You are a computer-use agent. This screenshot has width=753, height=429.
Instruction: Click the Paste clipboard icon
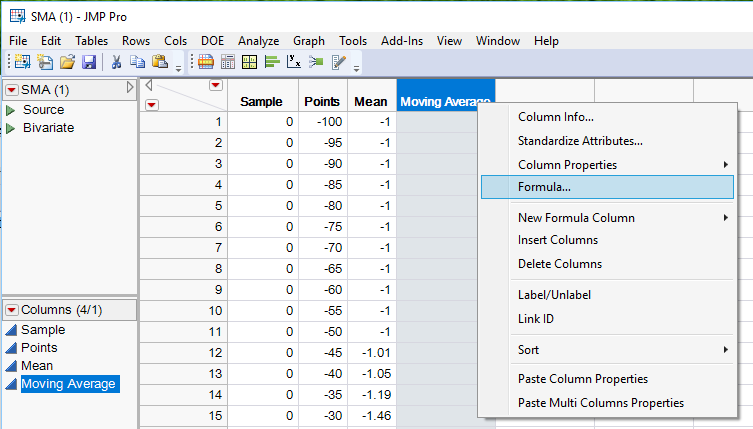[159, 62]
